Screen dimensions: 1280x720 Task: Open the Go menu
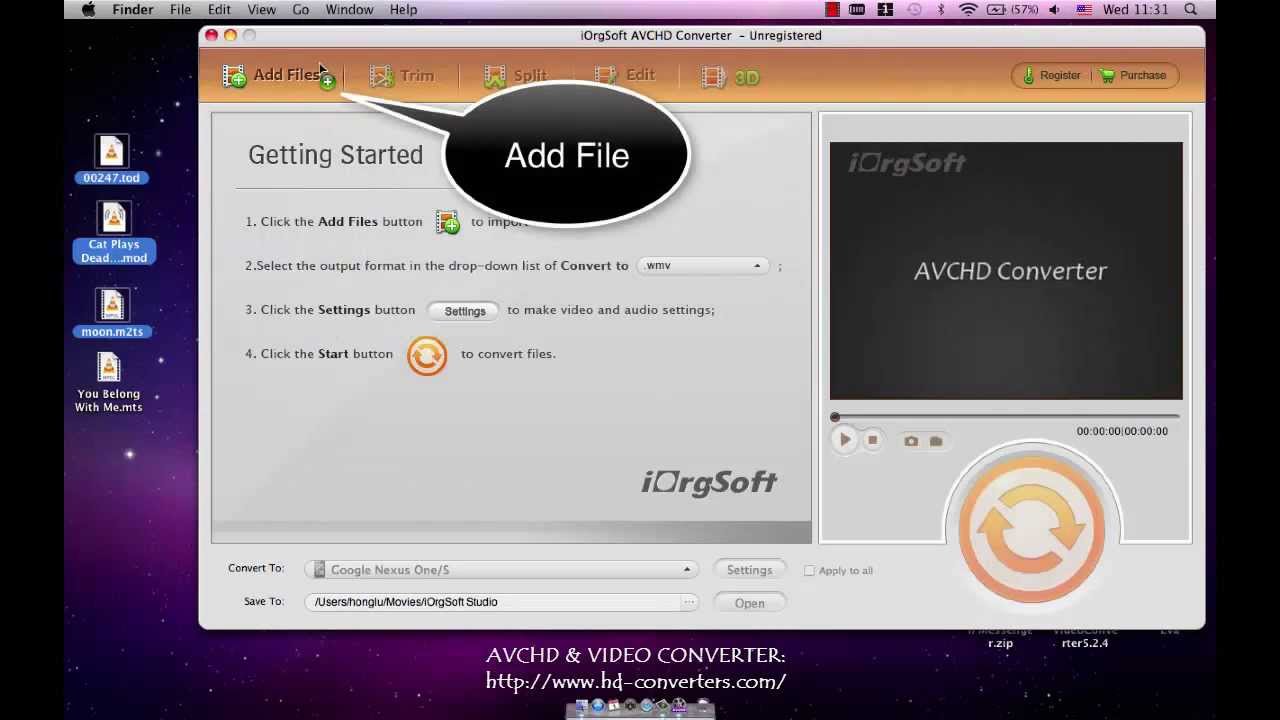(x=300, y=10)
